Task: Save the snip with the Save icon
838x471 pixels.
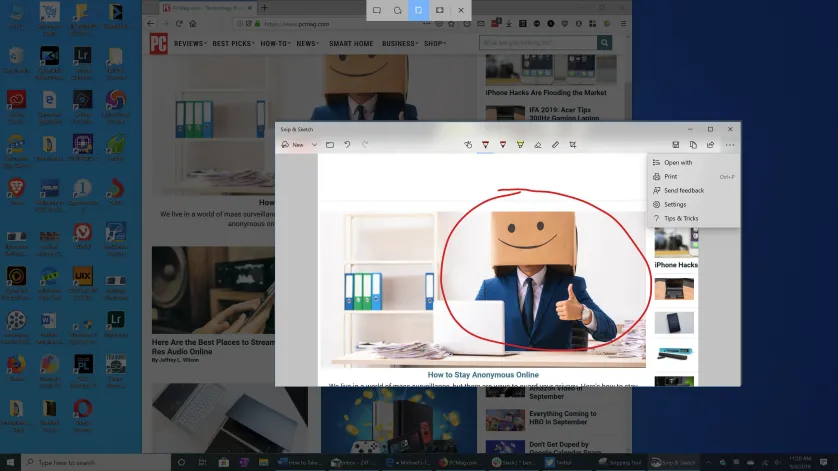Action: click(x=676, y=145)
